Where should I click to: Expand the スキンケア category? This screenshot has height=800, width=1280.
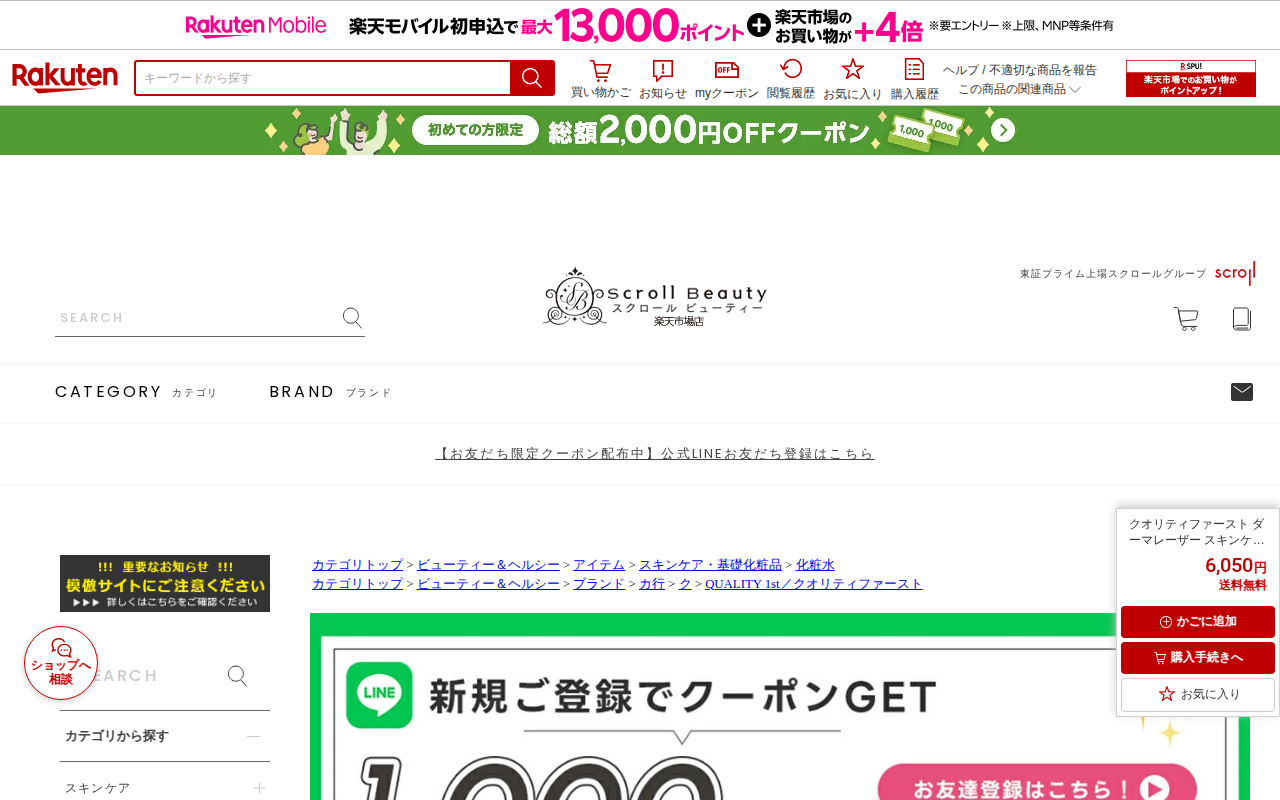[259, 788]
